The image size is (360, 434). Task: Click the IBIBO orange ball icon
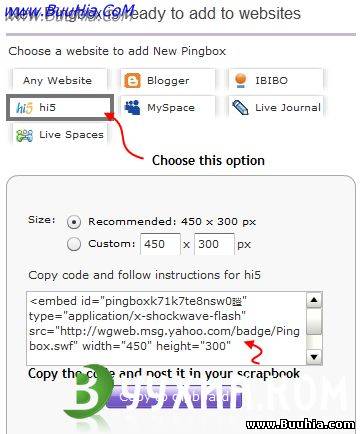pyautogui.click(x=241, y=80)
